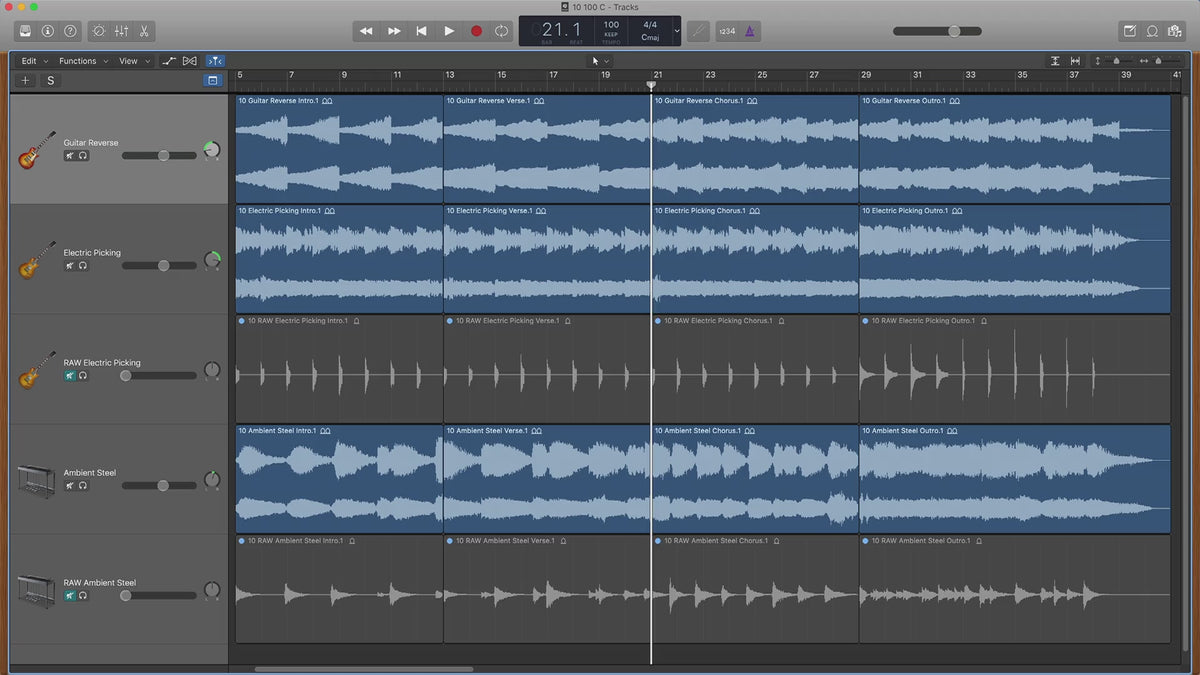Open the Edit dropdown menu
The height and width of the screenshot is (675, 1200).
34,61
